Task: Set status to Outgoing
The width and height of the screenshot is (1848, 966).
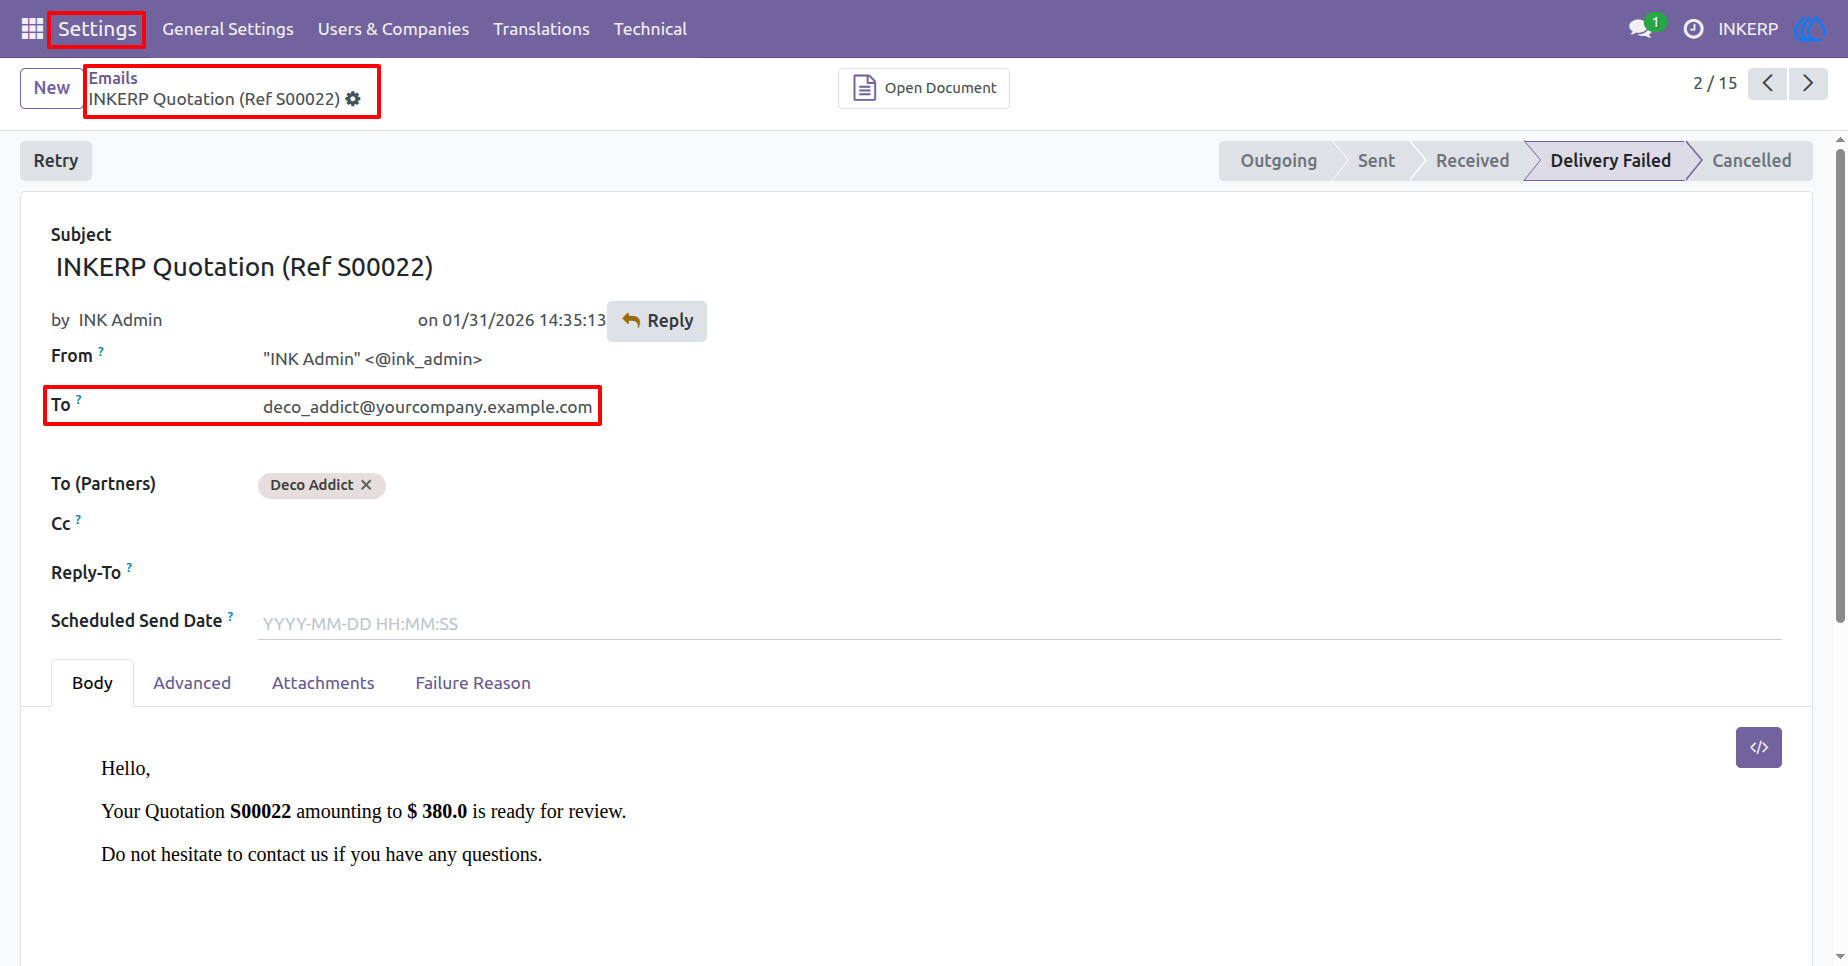Action: [x=1278, y=161]
